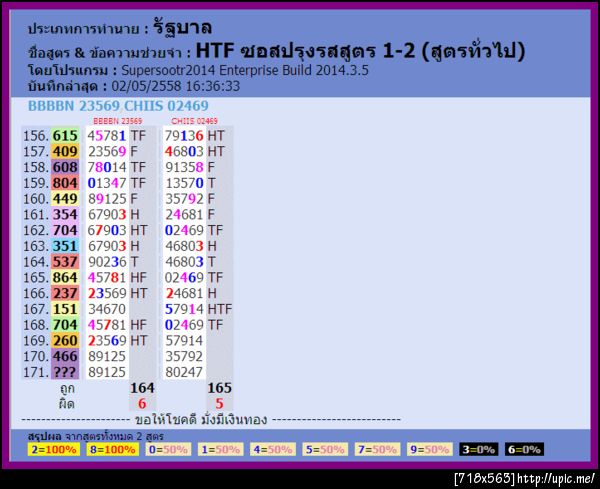Click the 8=100% summary badge
Screen dimensions: 600x489
point(113,450)
